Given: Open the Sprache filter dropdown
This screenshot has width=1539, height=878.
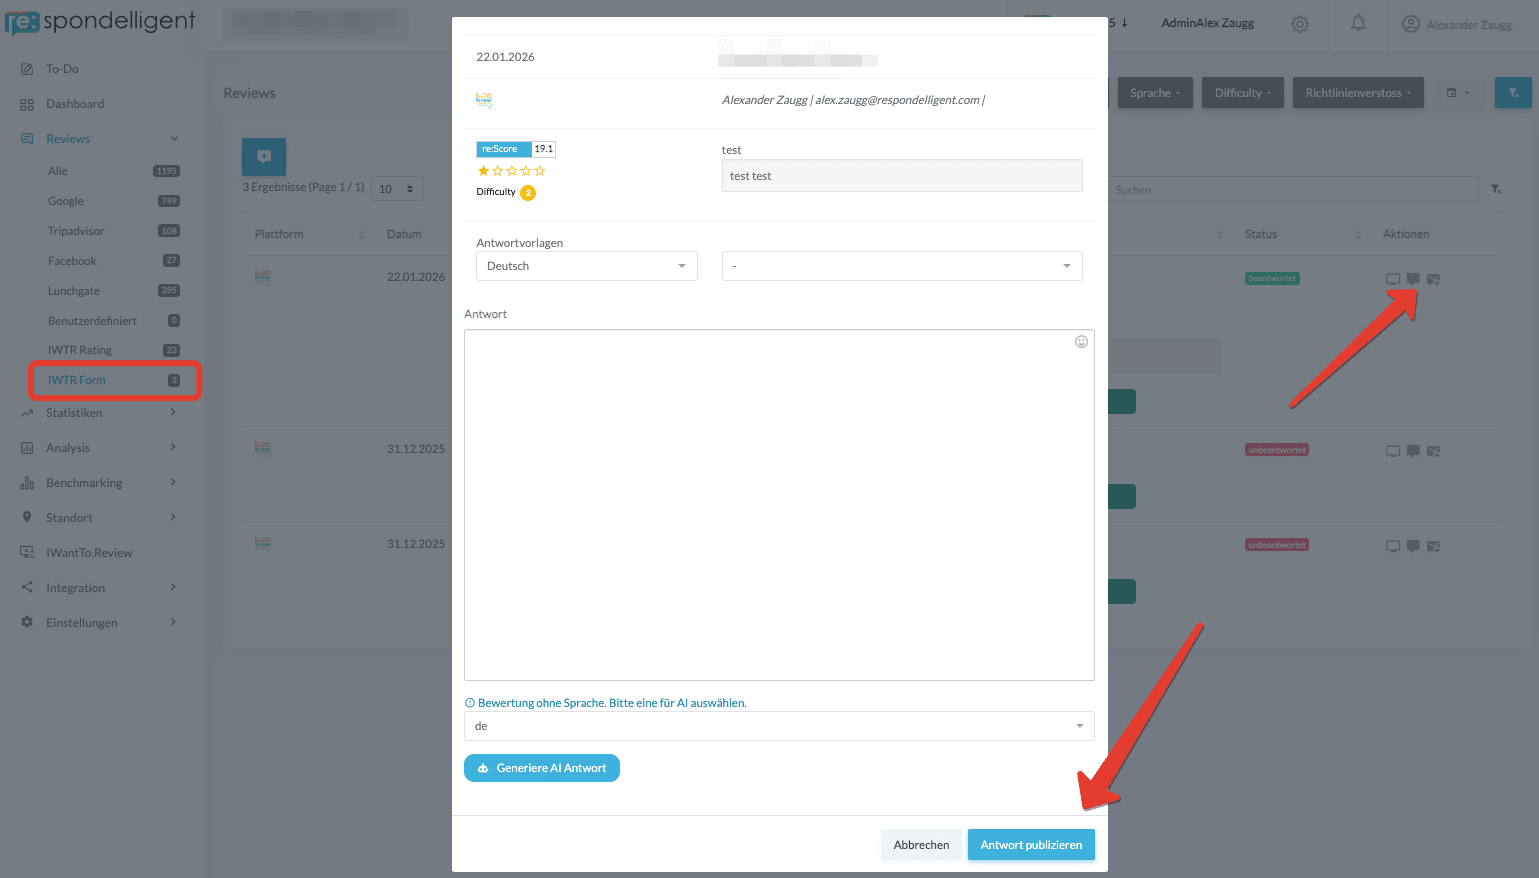Looking at the screenshot, I should [1154, 93].
